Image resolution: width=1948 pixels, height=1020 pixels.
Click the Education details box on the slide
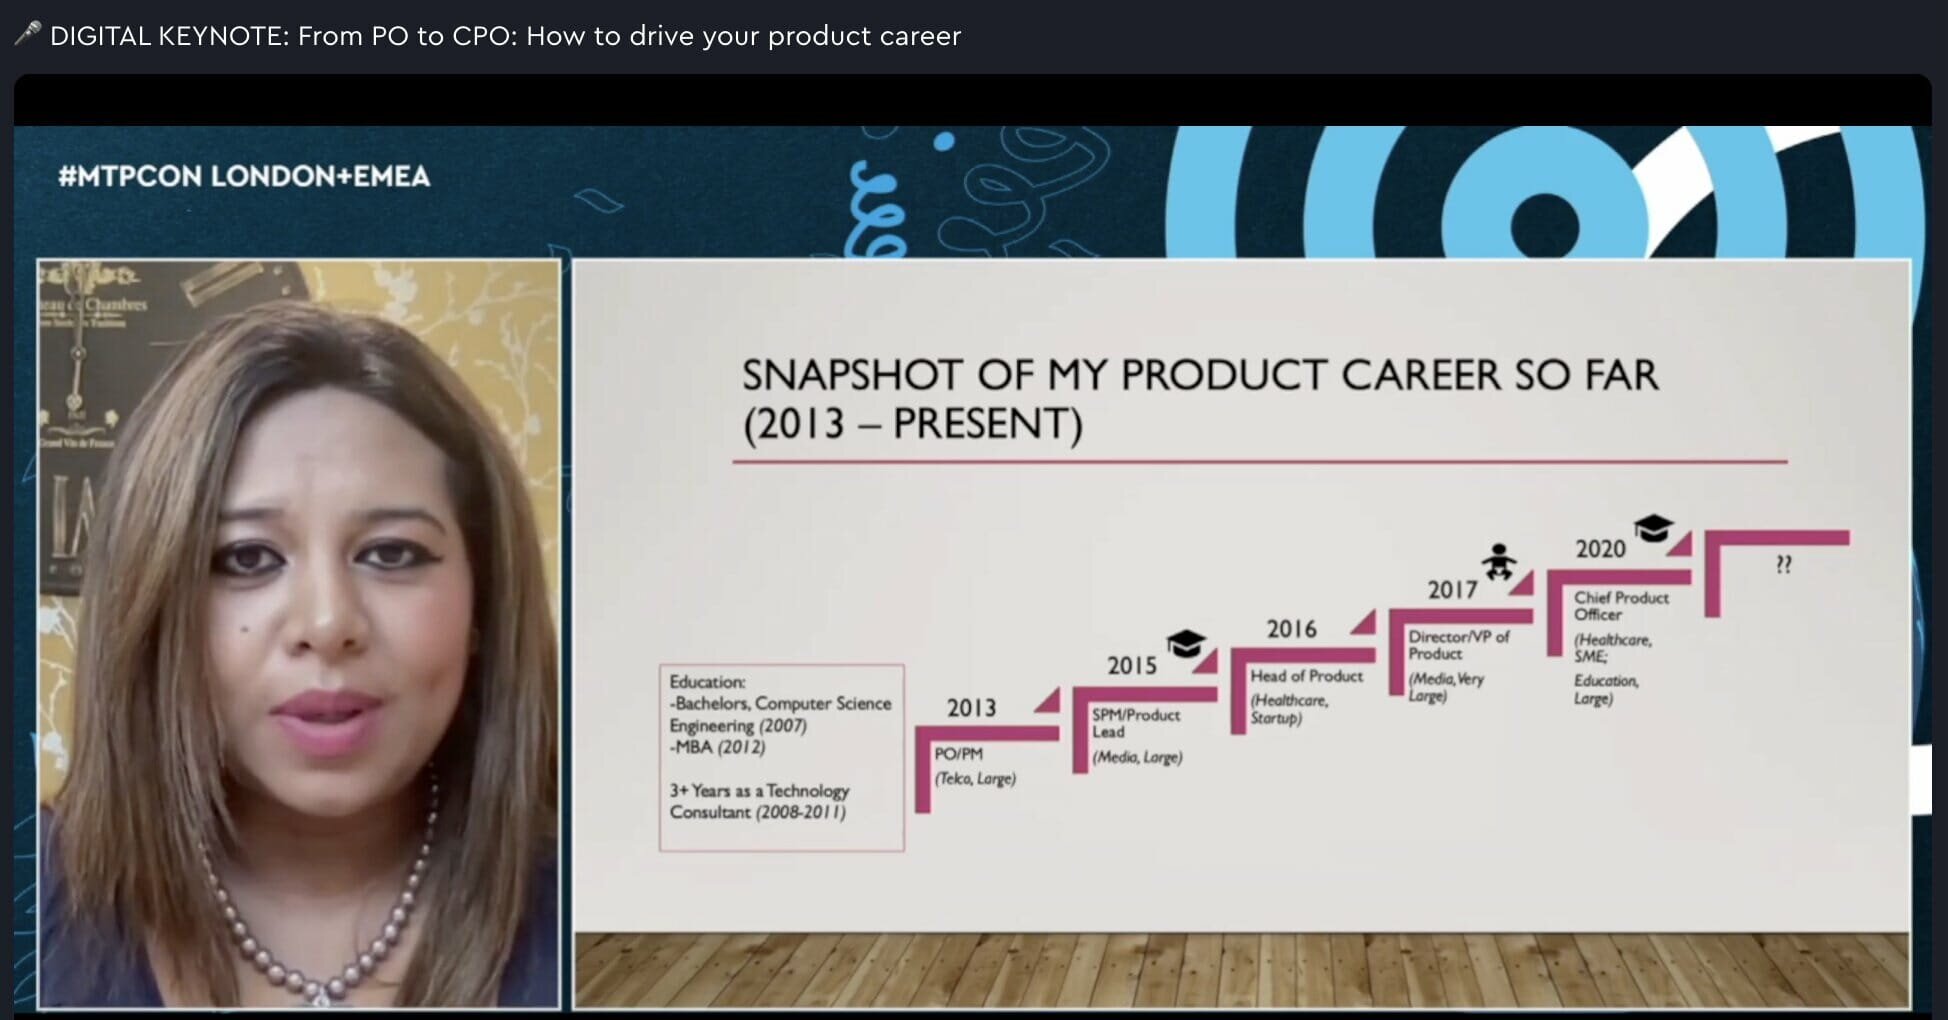tap(781, 757)
